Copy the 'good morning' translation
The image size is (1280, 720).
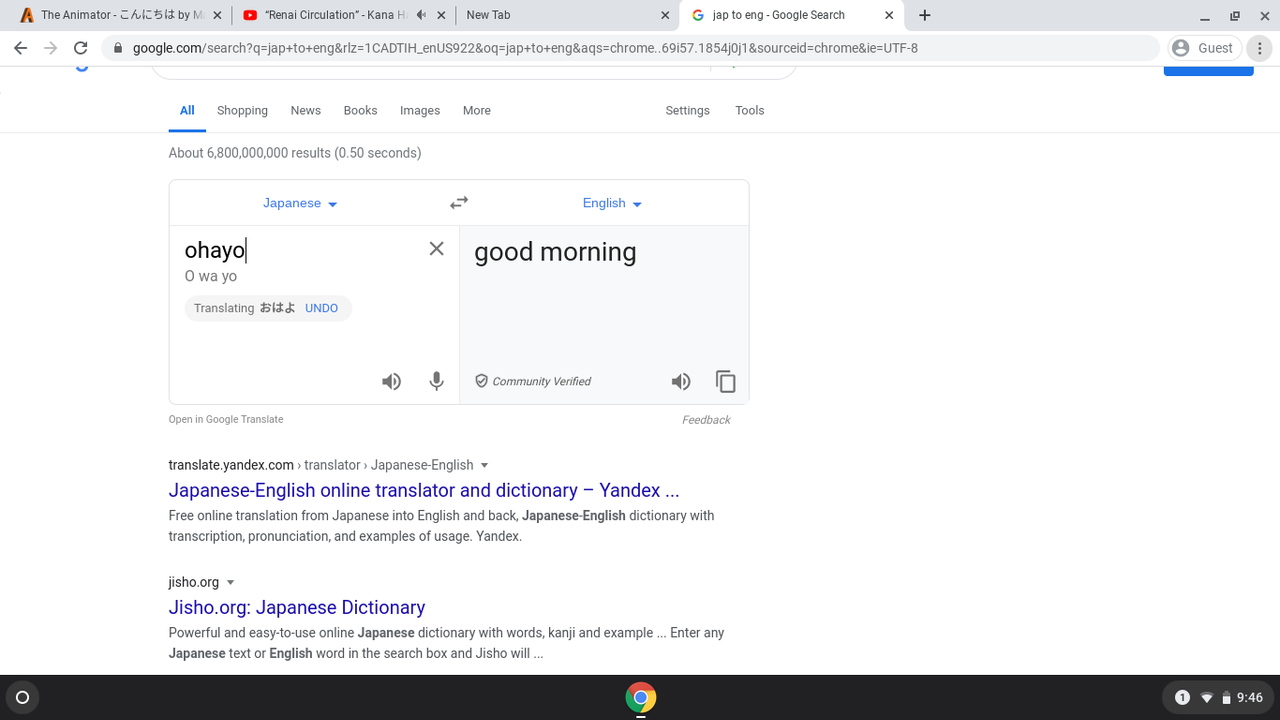tap(726, 381)
